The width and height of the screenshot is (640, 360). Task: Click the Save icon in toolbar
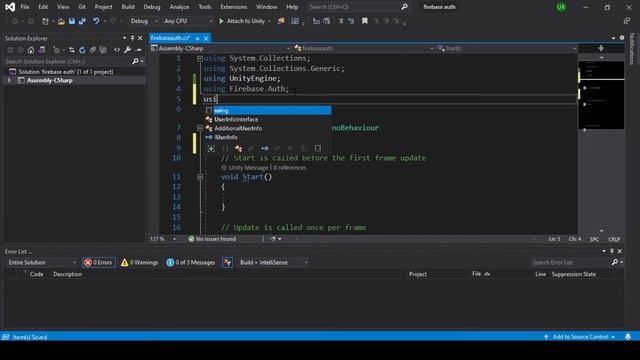pyautogui.click(x=72, y=21)
